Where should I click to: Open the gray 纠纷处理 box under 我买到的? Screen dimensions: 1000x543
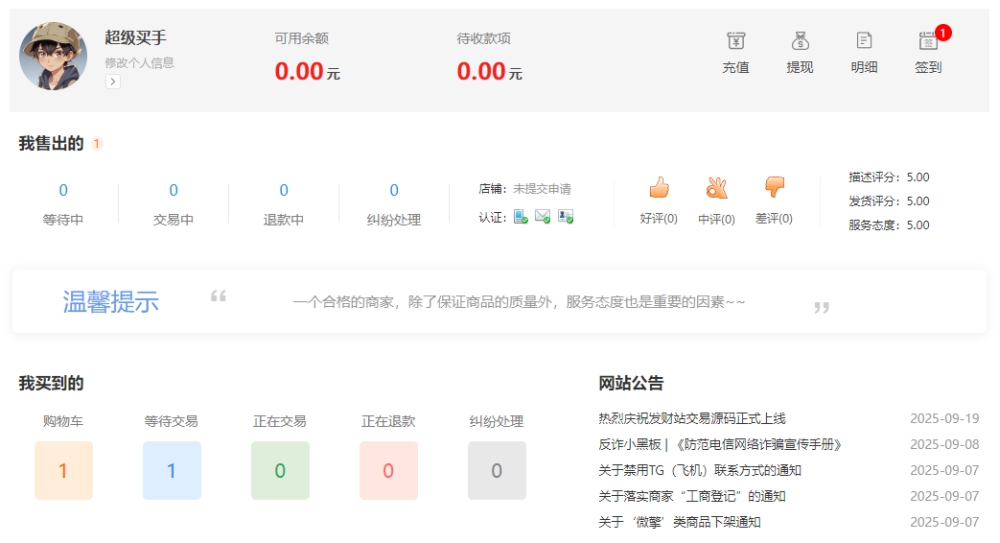pos(497,470)
